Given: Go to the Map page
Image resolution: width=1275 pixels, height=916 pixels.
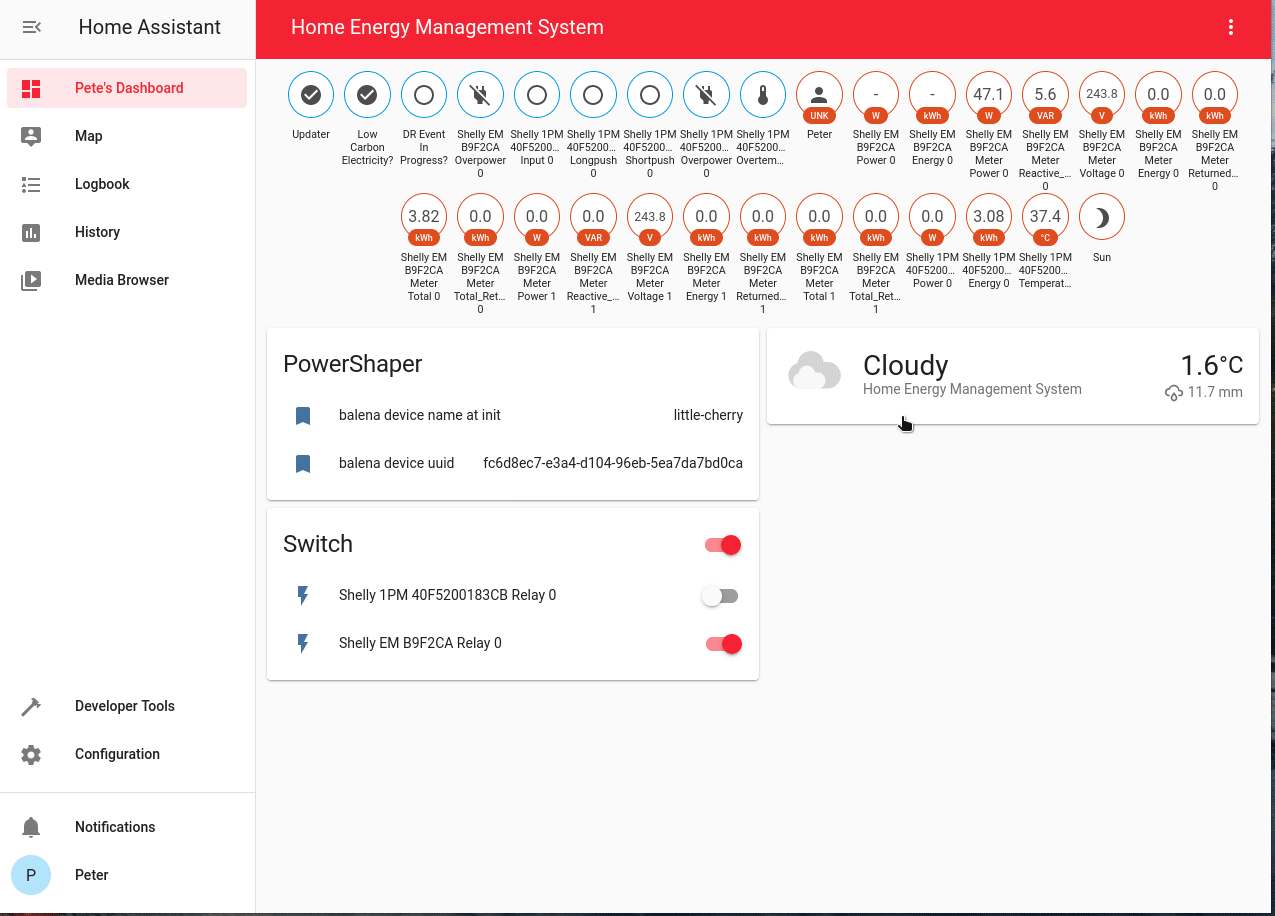Looking at the screenshot, I should [x=127, y=136].
